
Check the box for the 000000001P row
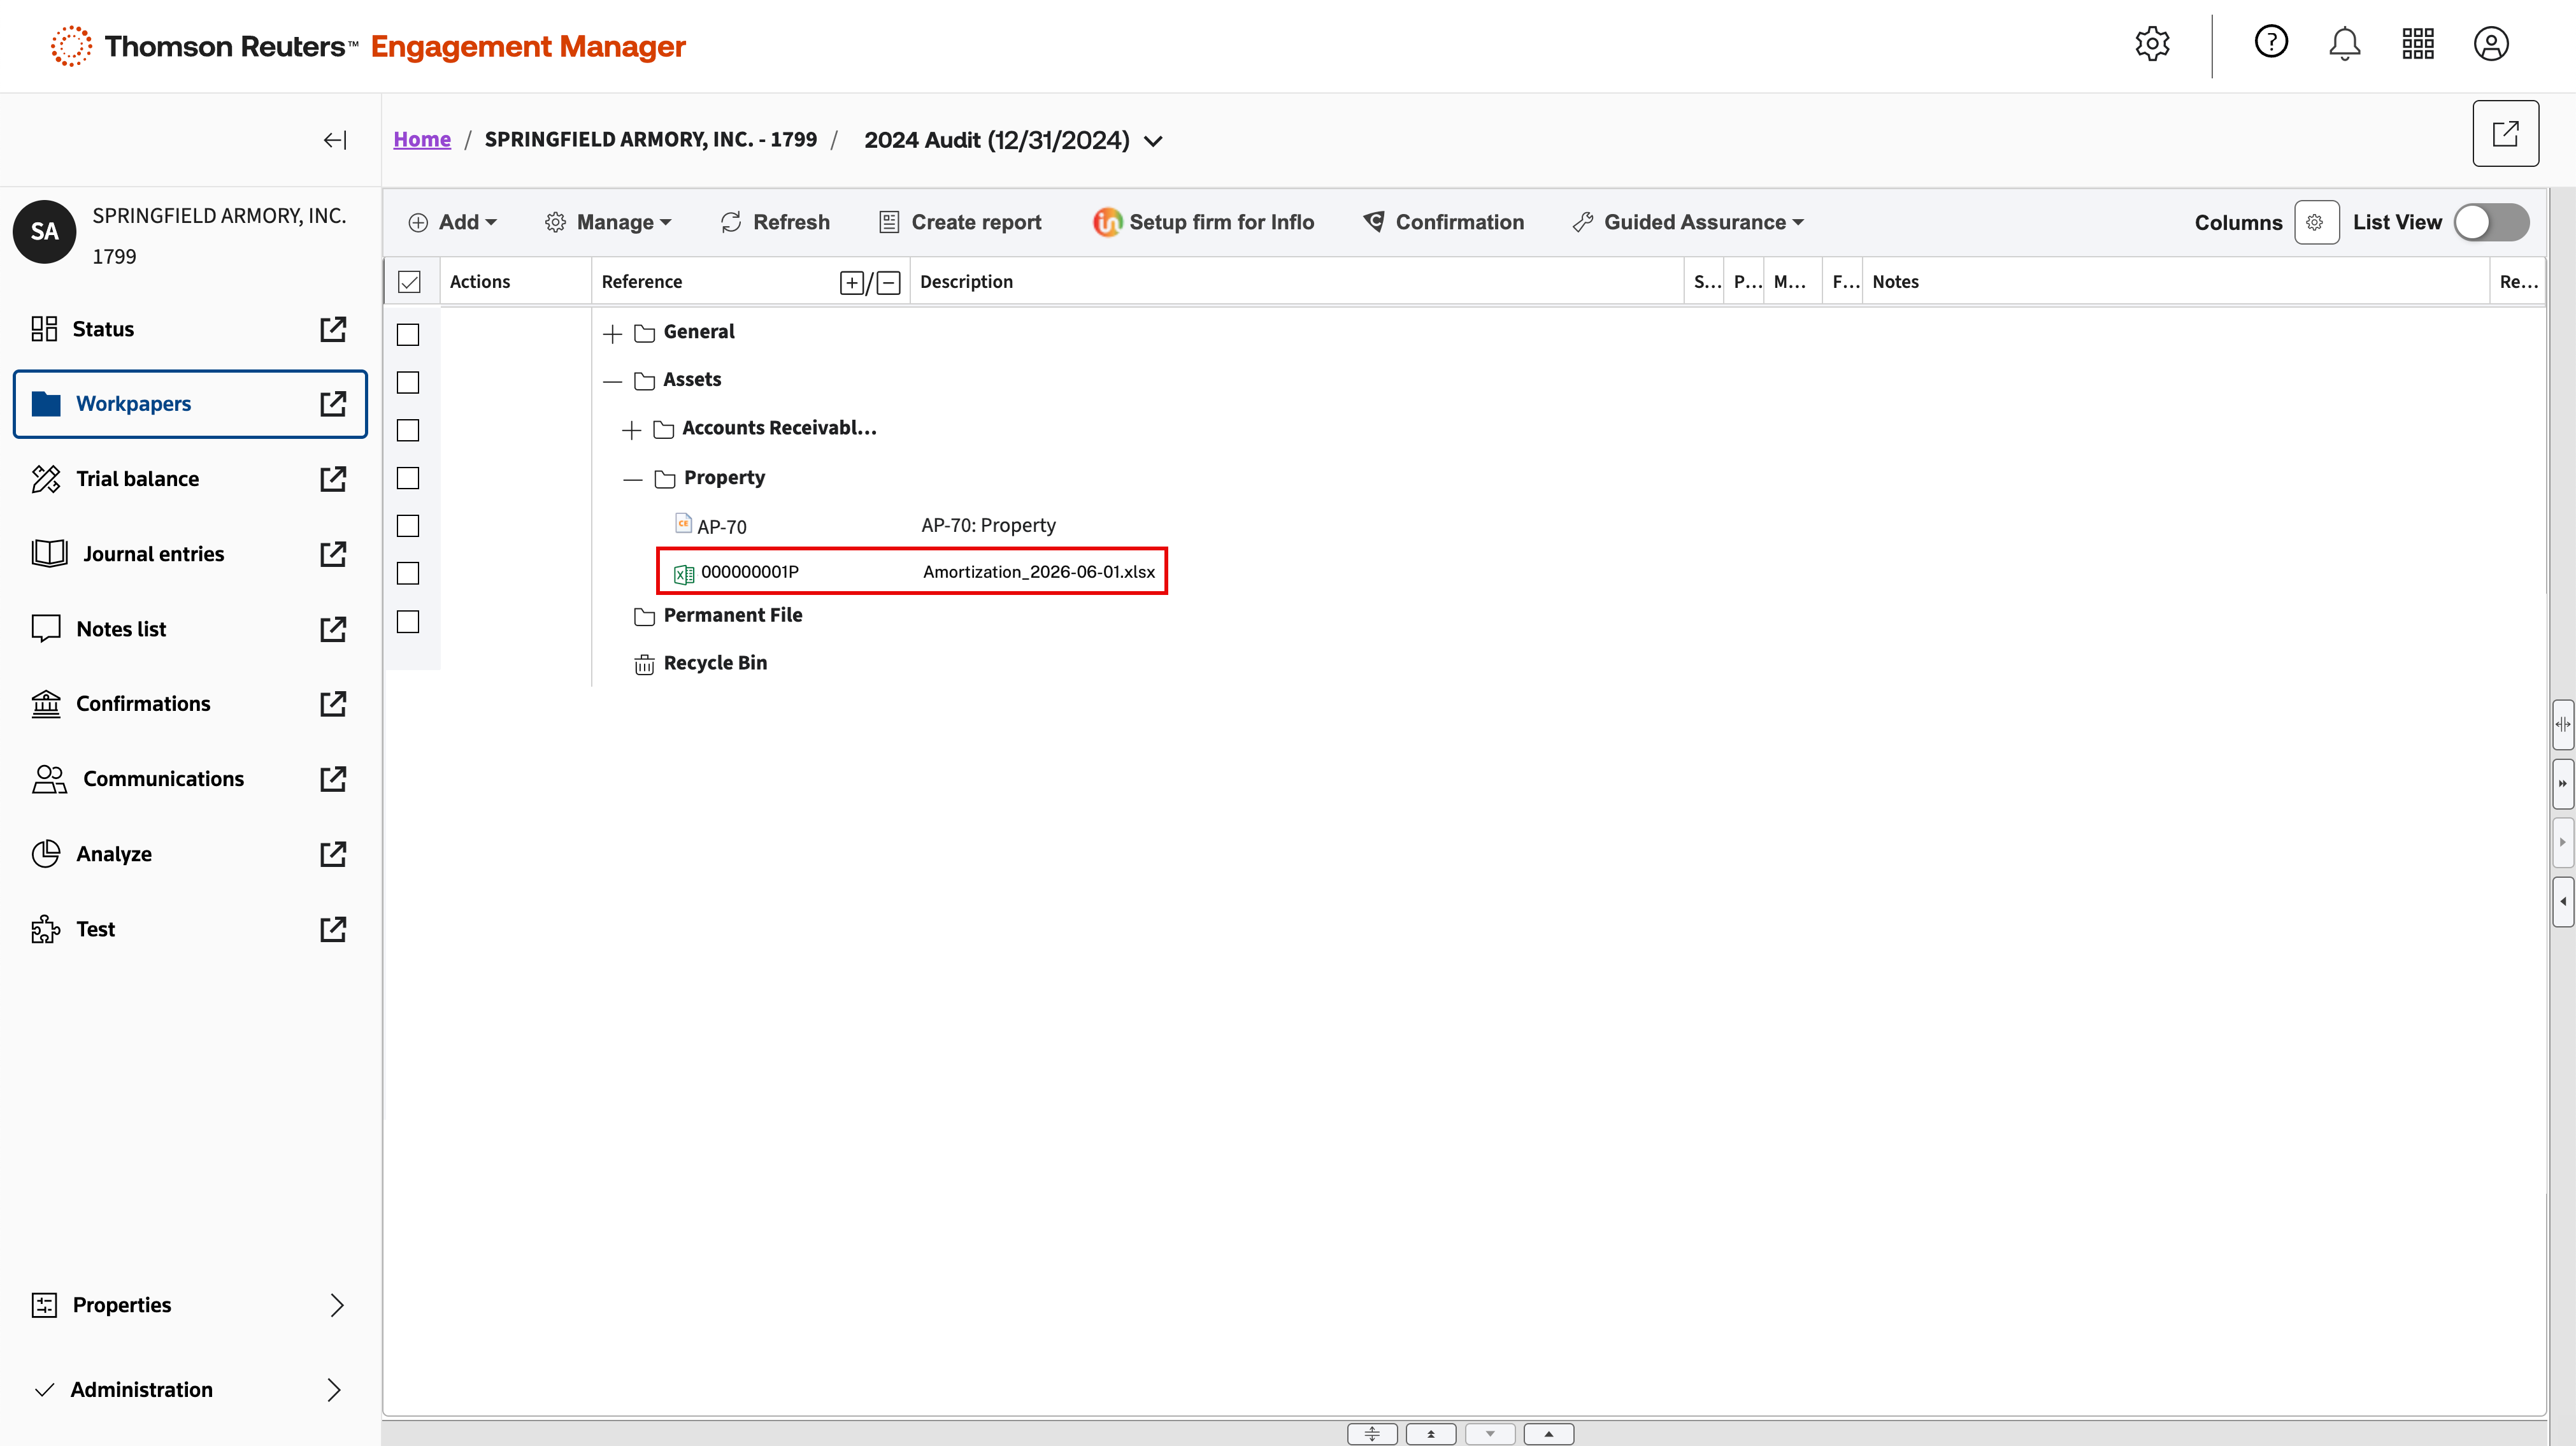click(x=408, y=574)
